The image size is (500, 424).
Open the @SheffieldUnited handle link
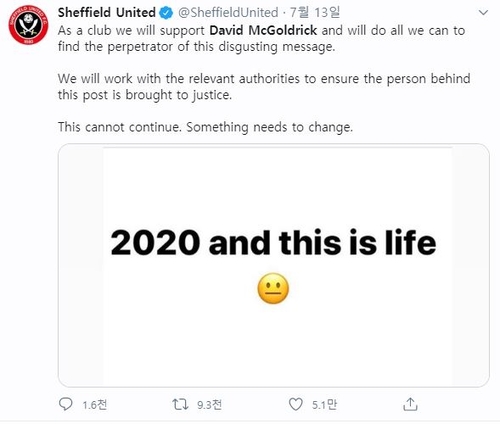[228, 13]
